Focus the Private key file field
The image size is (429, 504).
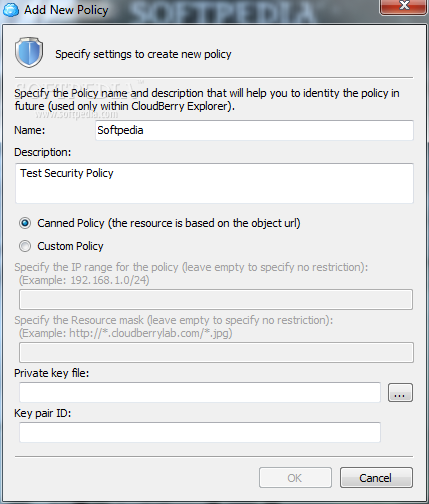pos(200,392)
